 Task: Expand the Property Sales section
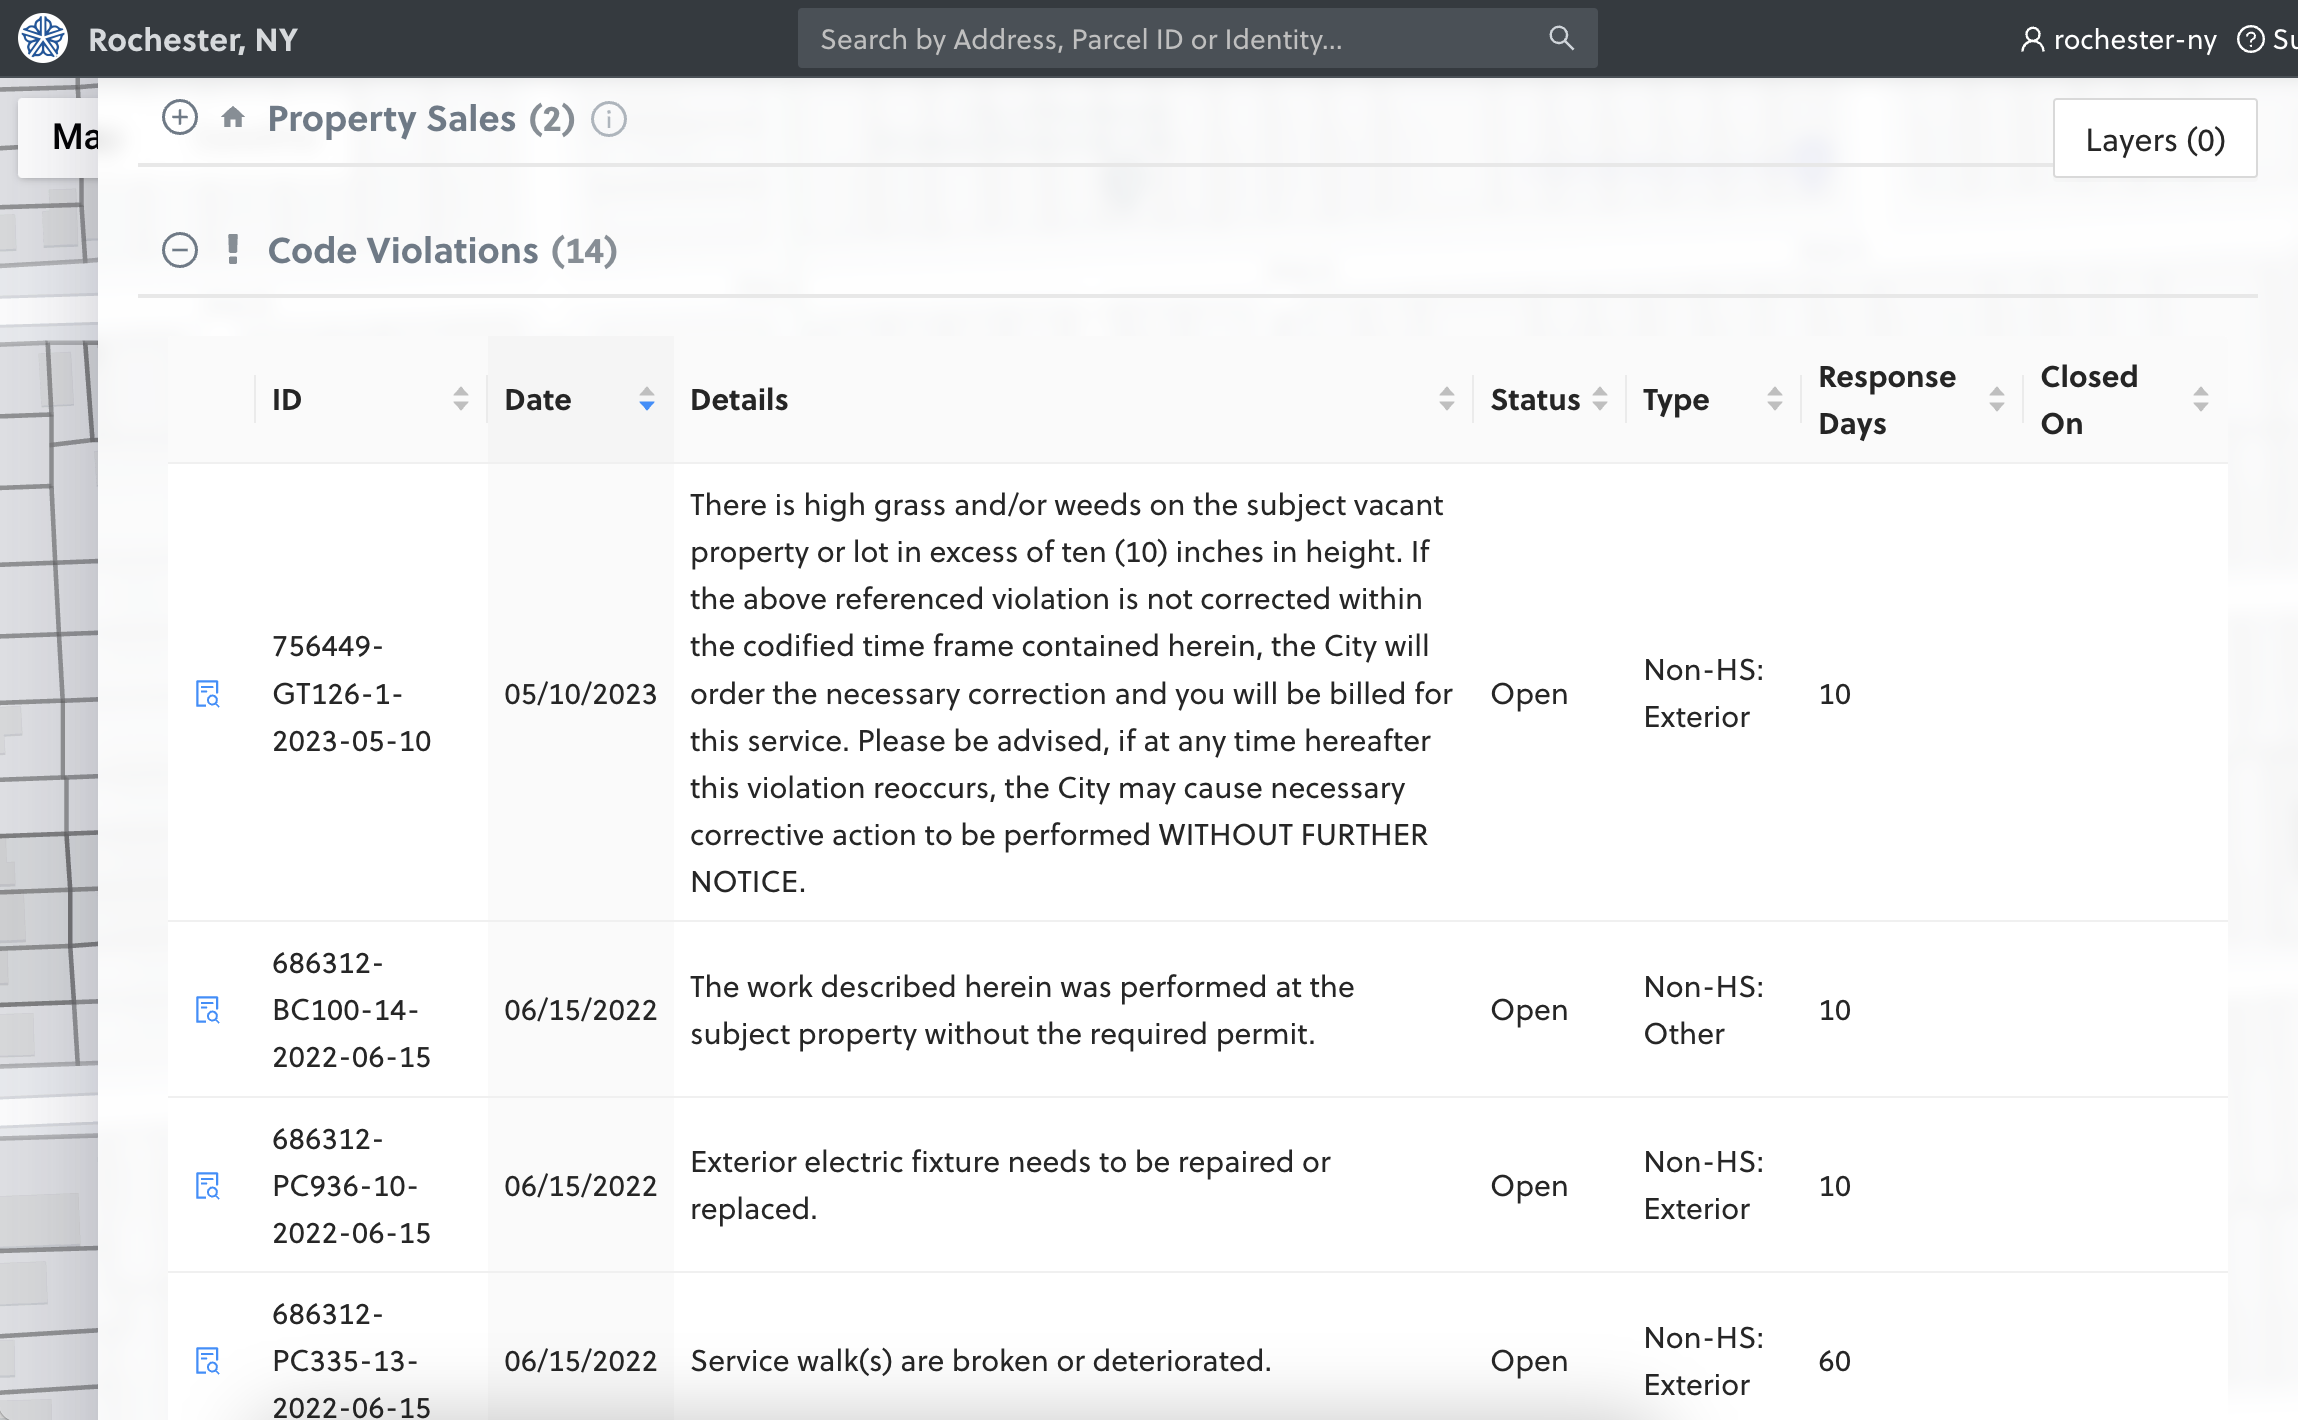pos(180,118)
